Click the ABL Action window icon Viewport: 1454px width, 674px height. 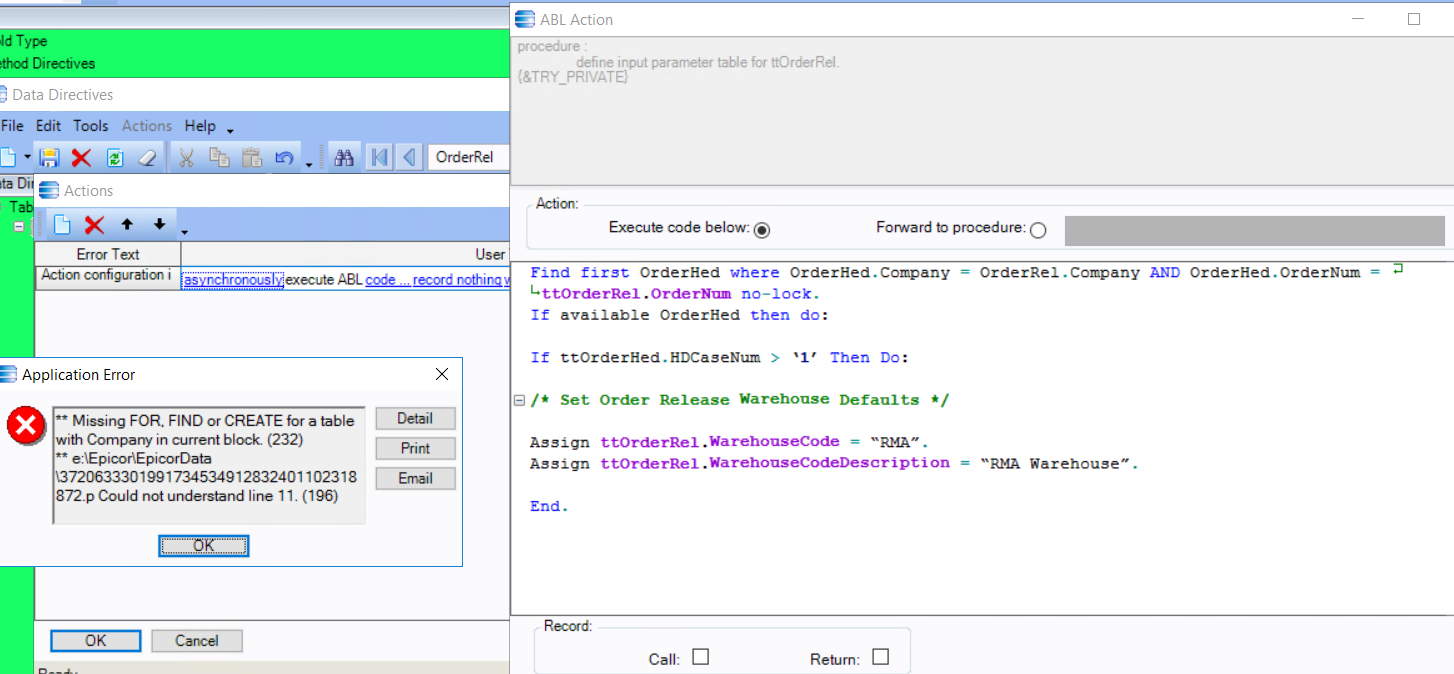[x=524, y=19]
